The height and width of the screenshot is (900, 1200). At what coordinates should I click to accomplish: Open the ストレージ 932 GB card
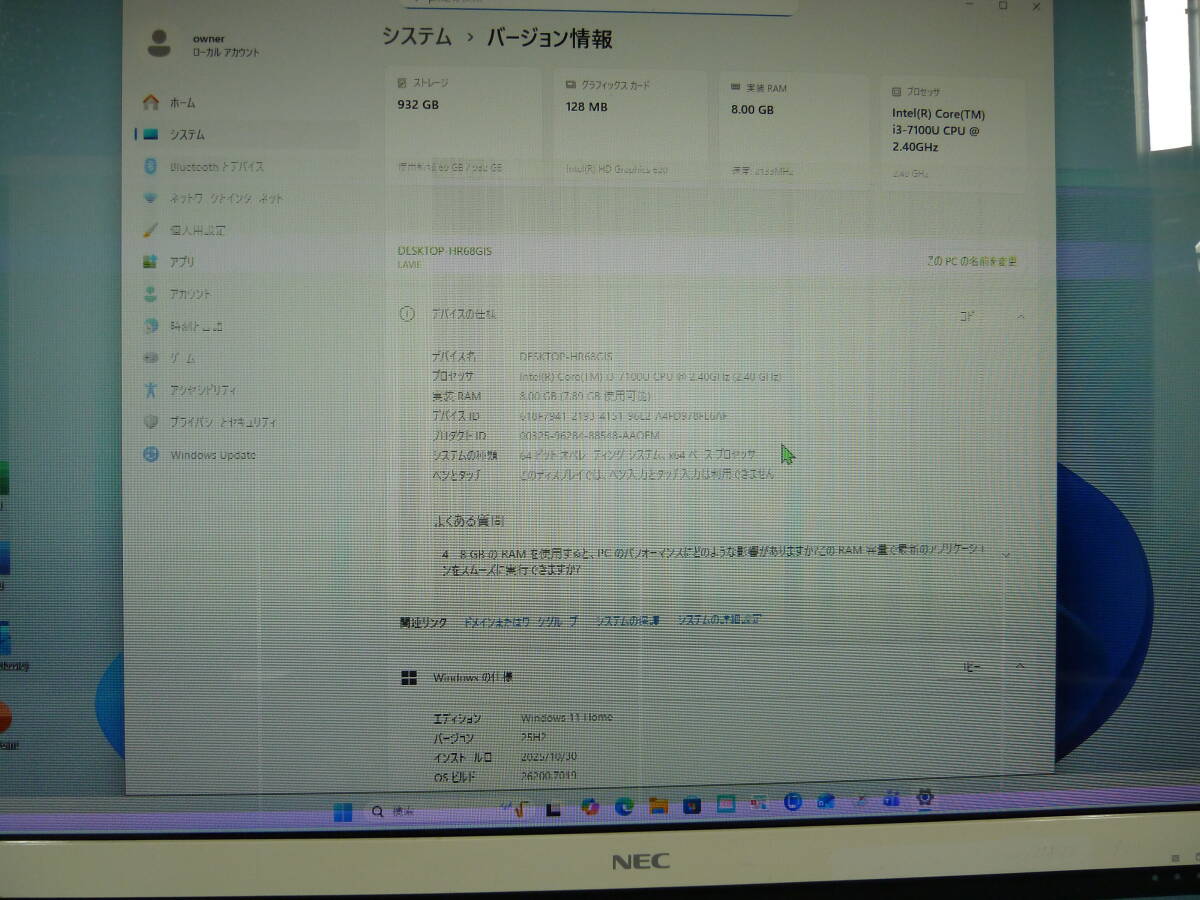pos(463,122)
